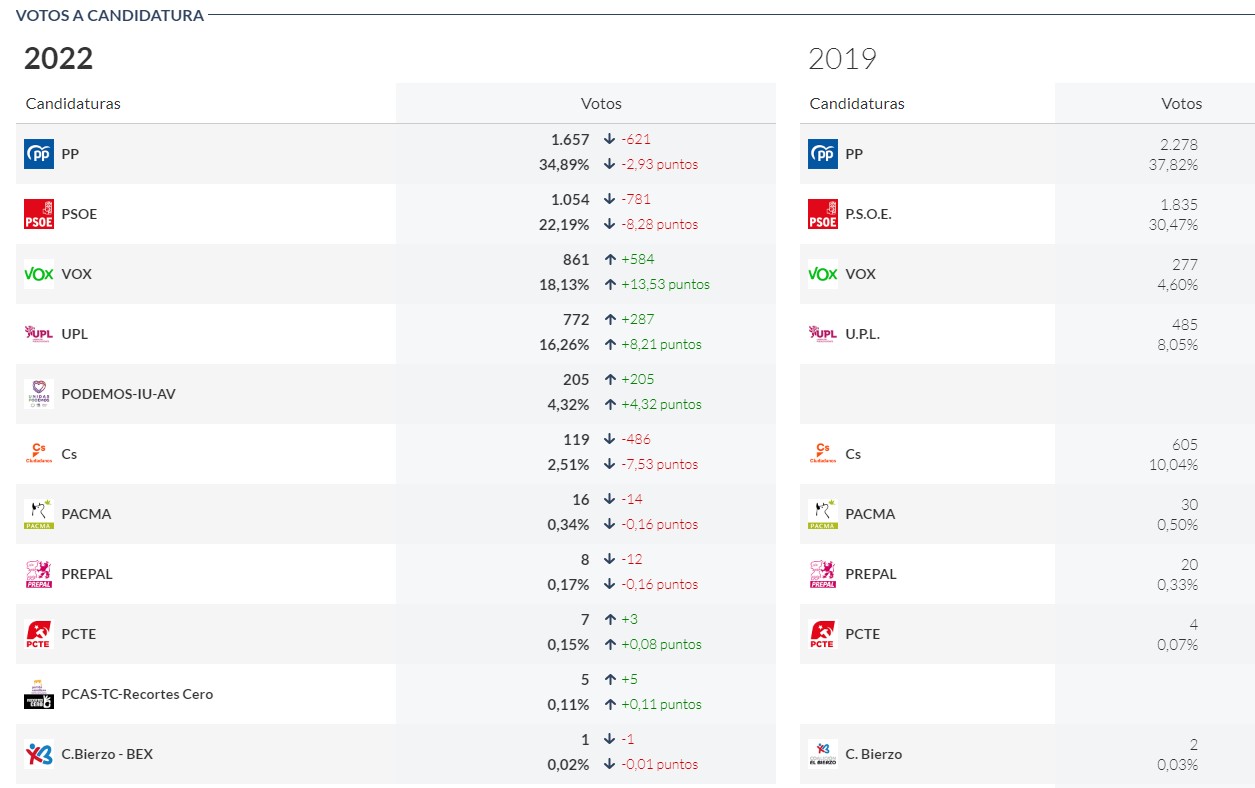Click the VOTOS A CANDIDATURA section title
Screen dimensions: 1255x788
(x=110, y=15)
